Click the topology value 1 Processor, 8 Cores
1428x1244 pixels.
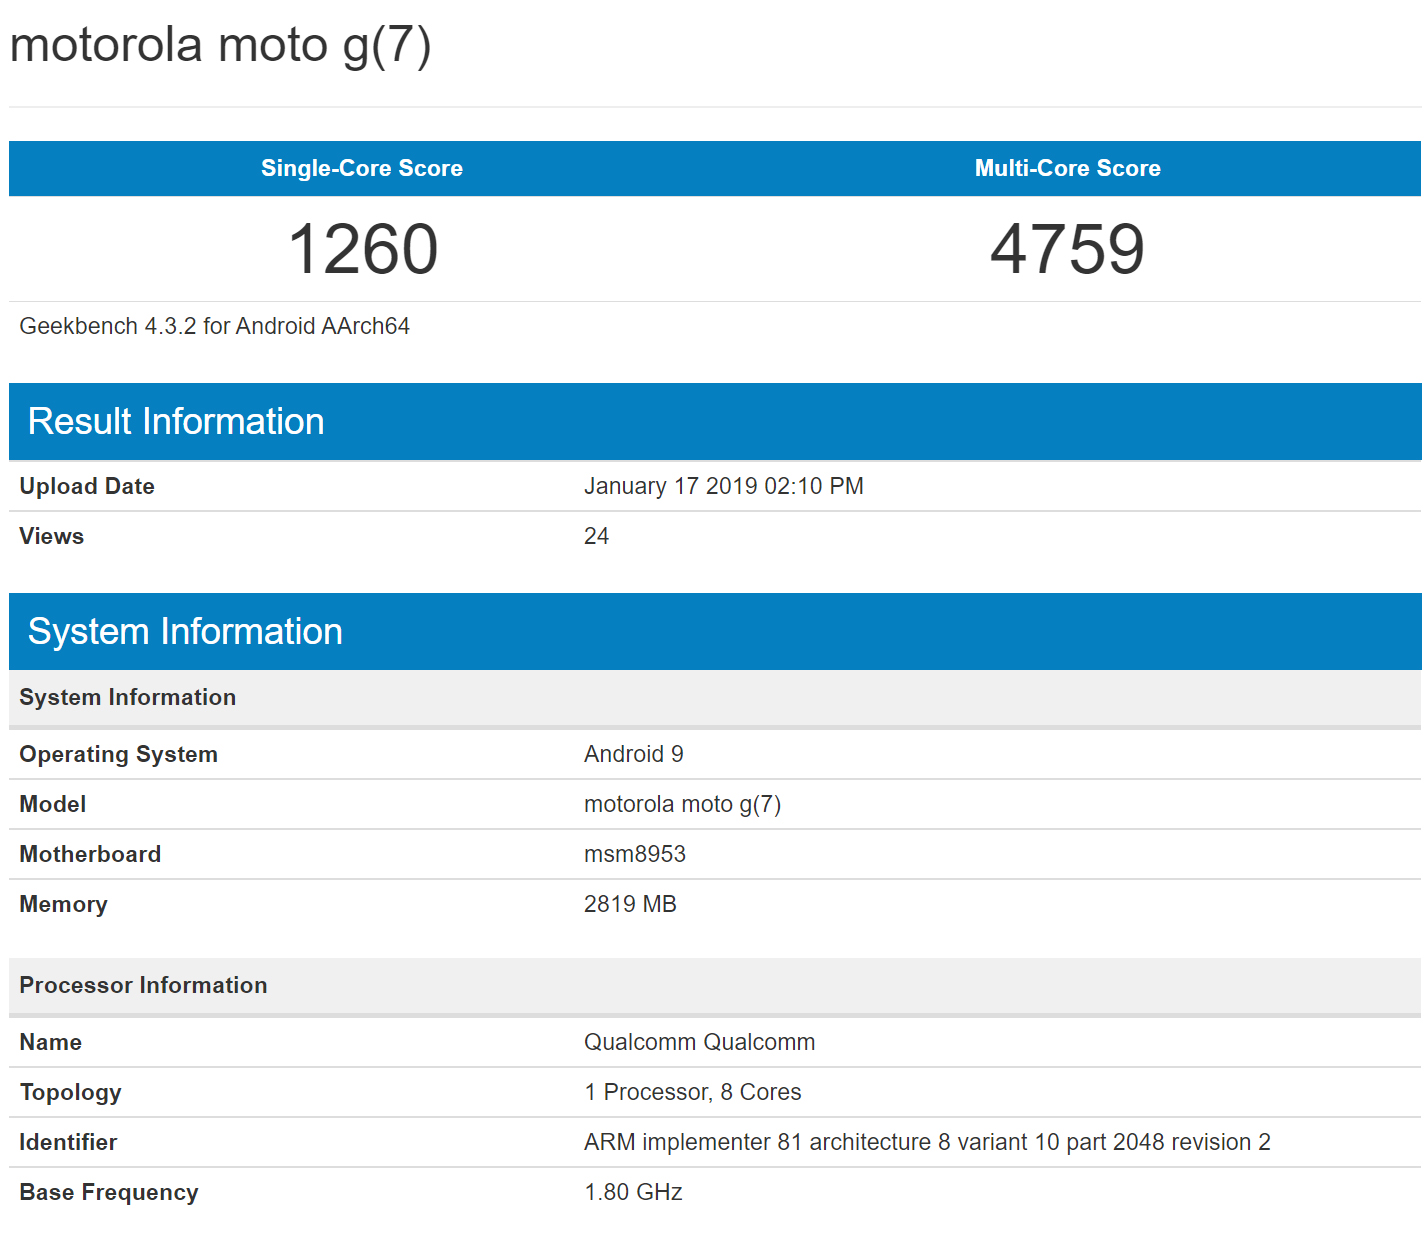692,1092
